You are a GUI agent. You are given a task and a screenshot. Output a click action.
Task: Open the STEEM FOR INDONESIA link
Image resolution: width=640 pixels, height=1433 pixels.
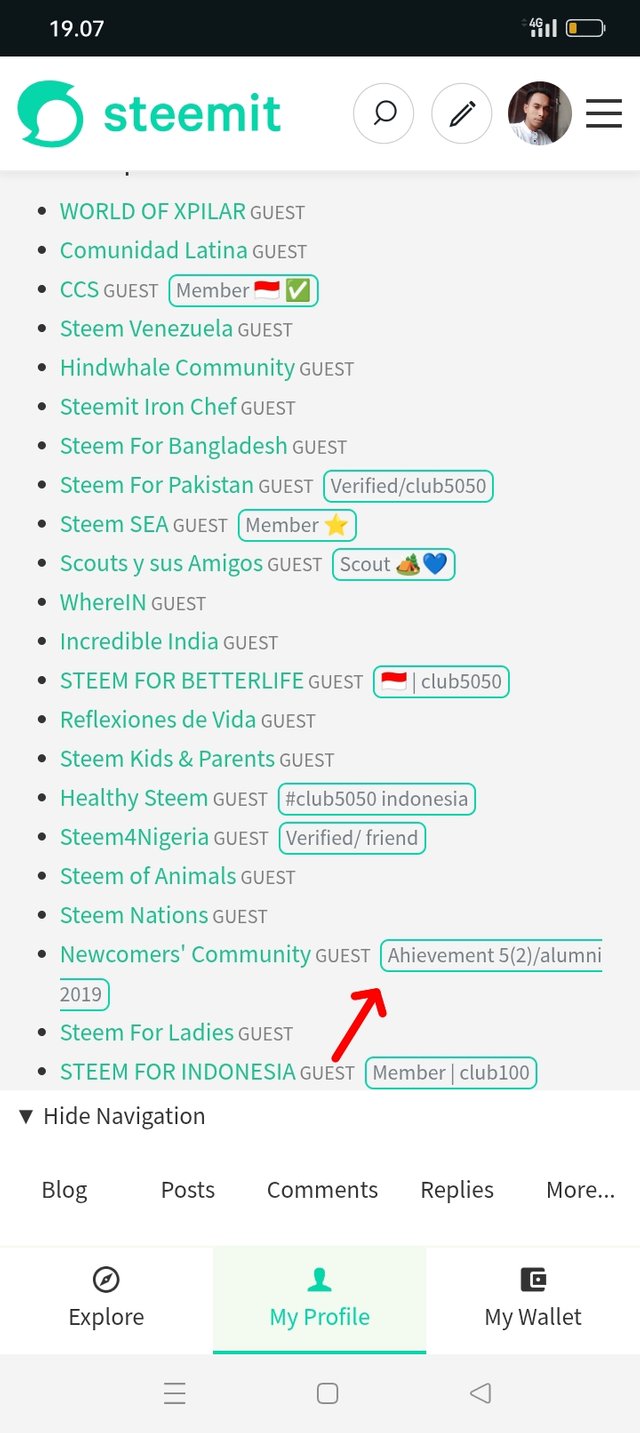[x=177, y=1071]
